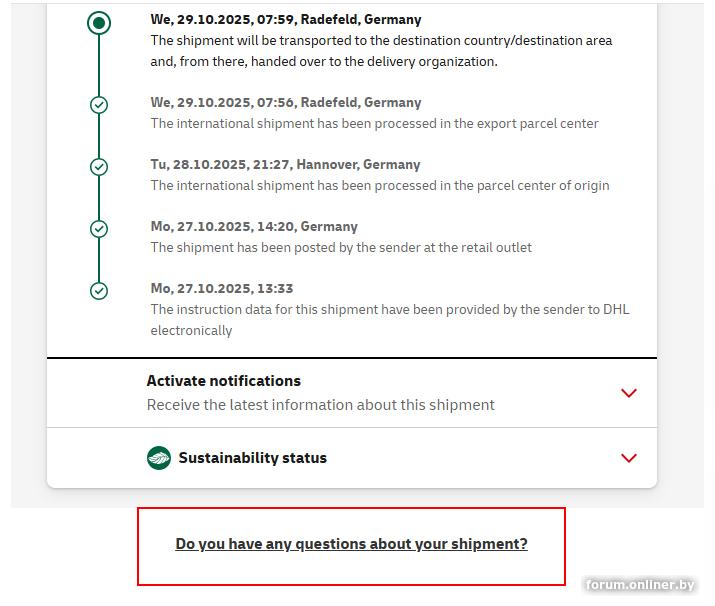Click the Sustainability status label
The image size is (715, 606).
coord(253,458)
